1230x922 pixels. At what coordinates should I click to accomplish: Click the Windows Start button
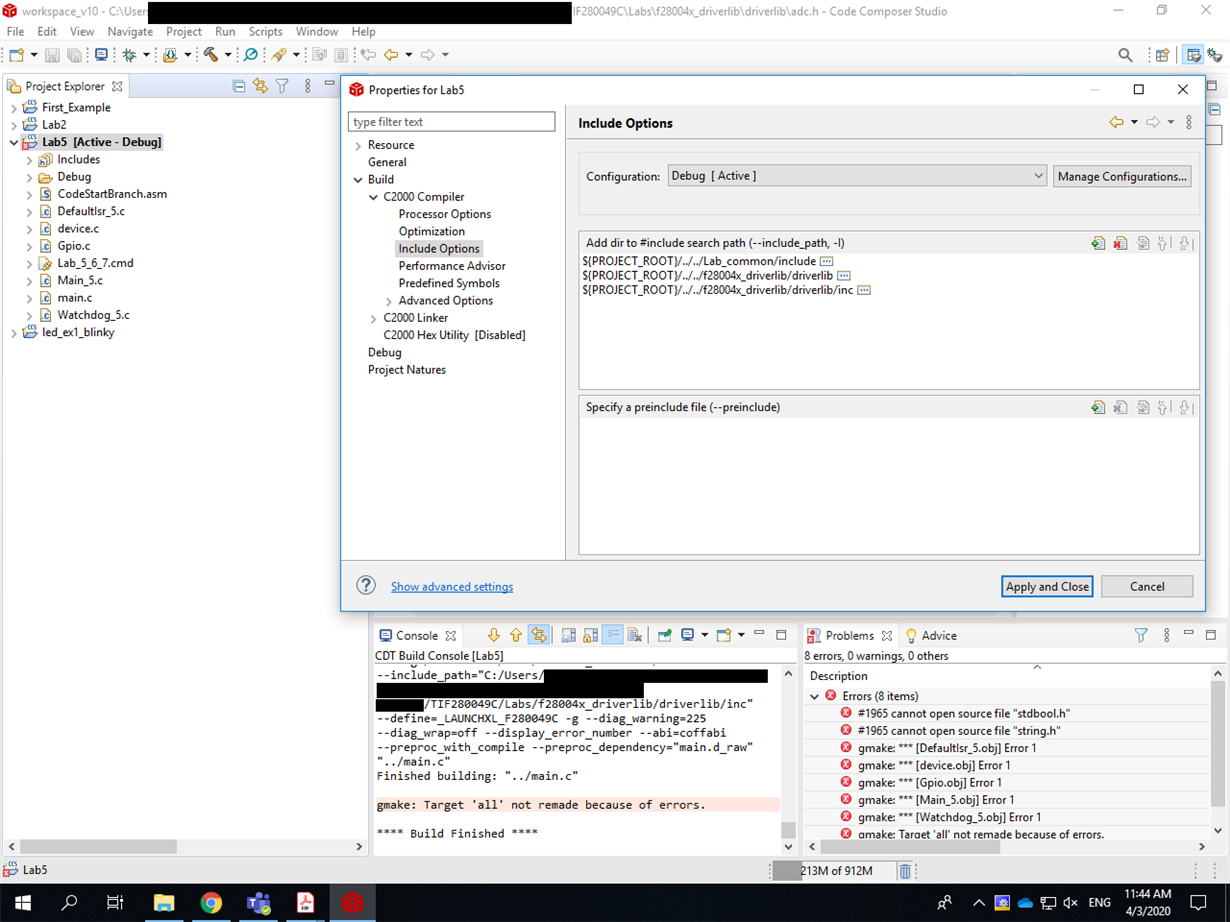point(22,902)
